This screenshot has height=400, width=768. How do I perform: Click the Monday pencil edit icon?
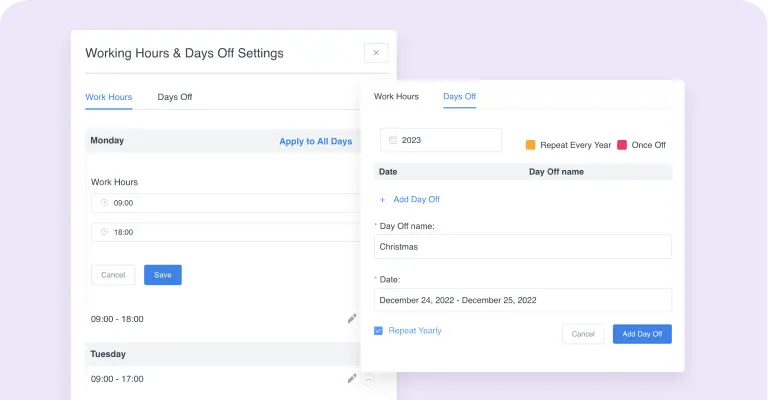(x=352, y=319)
